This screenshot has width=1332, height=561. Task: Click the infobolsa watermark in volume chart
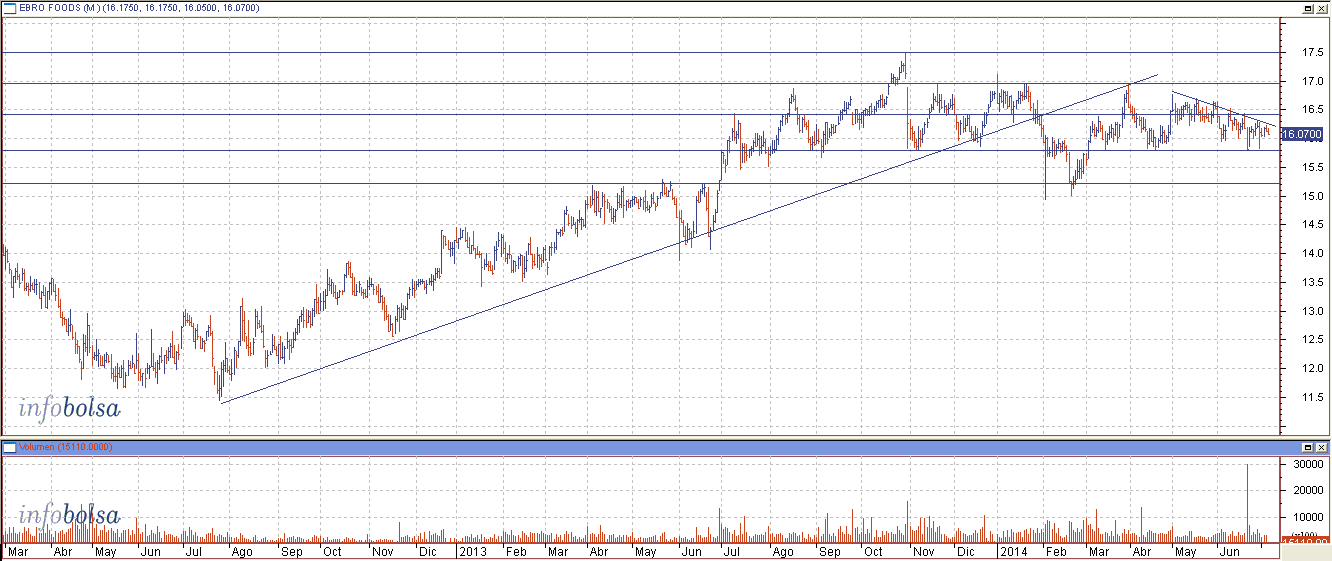point(69,516)
